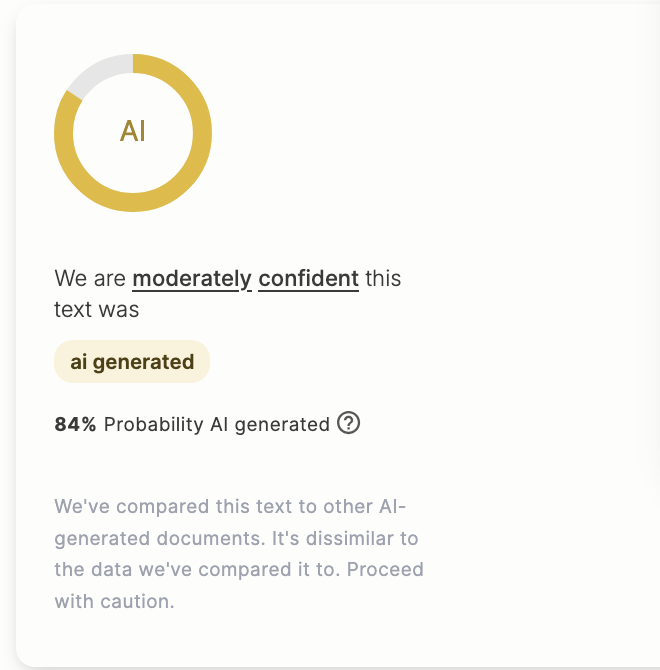The width and height of the screenshot is (660, 670).
Task: Click the "text was" line above the badge
Action: click(x=96, y=310)
